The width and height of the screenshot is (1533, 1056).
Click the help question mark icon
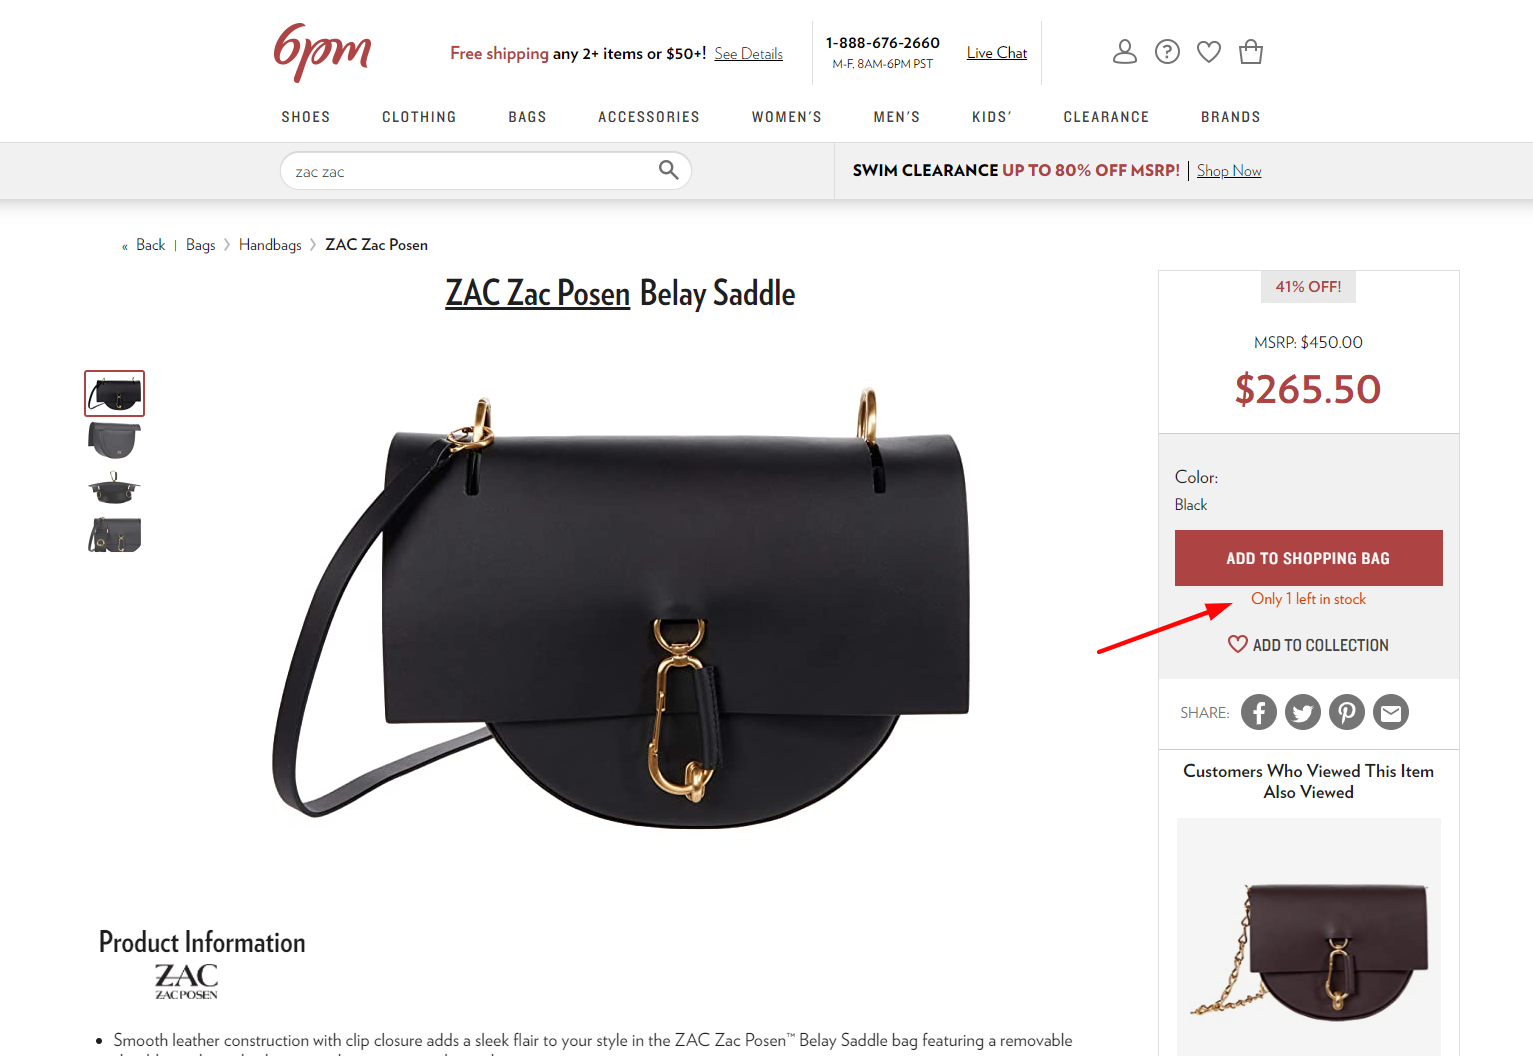click(x=1167, y=52)
